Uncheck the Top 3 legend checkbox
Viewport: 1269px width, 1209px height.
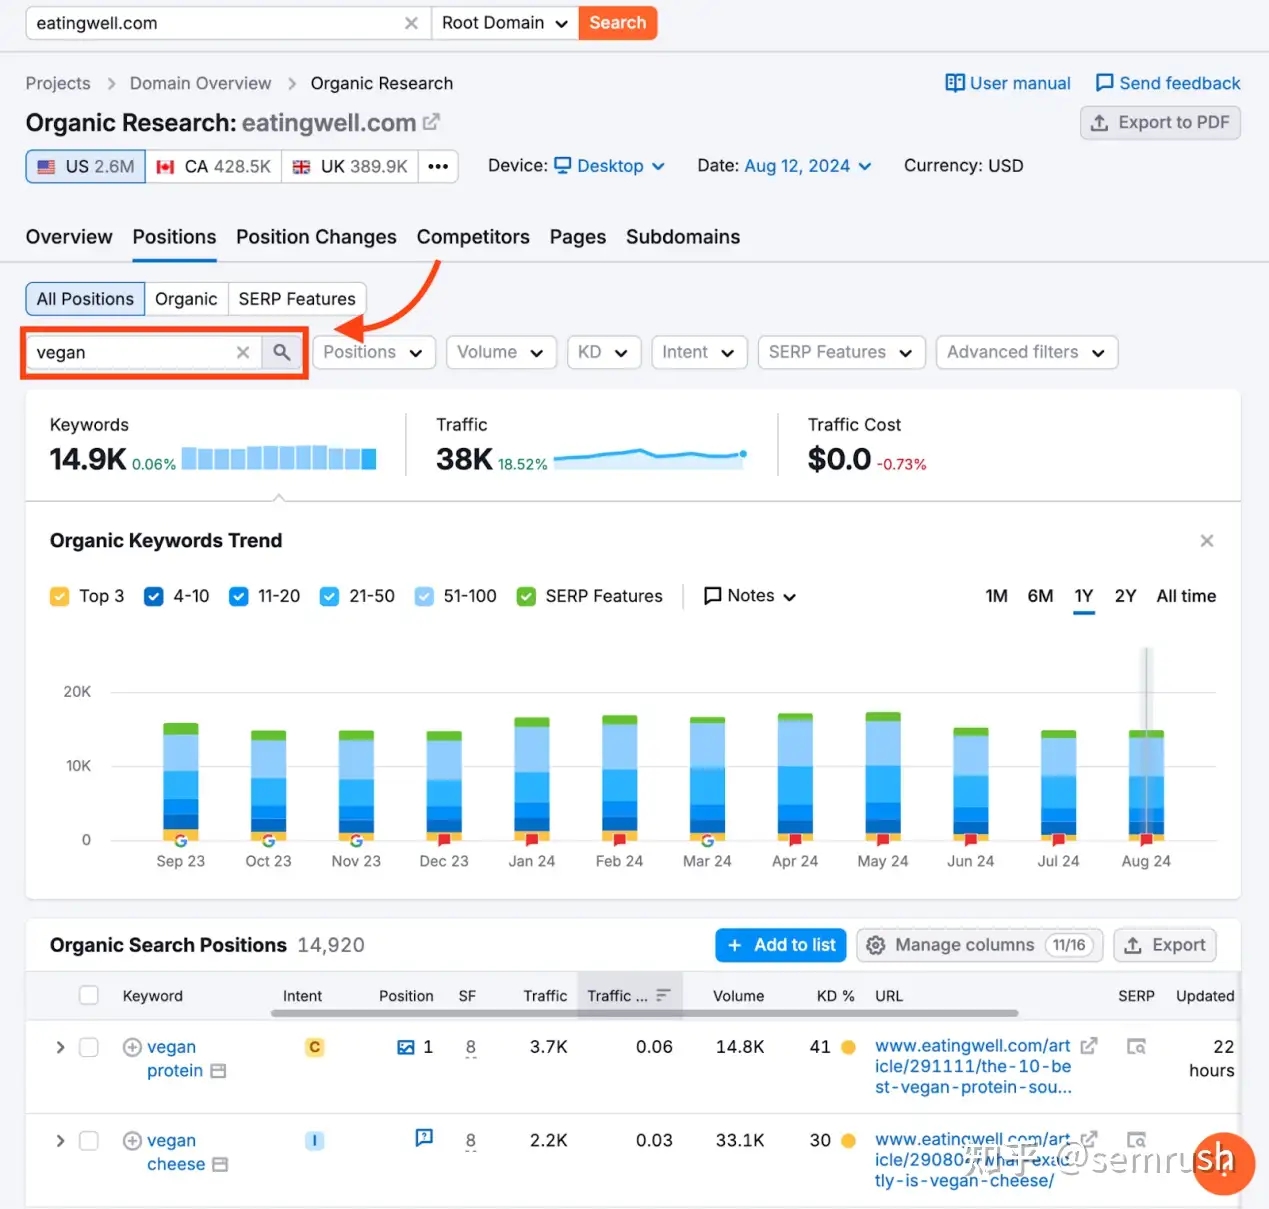(x=60, y=597)
